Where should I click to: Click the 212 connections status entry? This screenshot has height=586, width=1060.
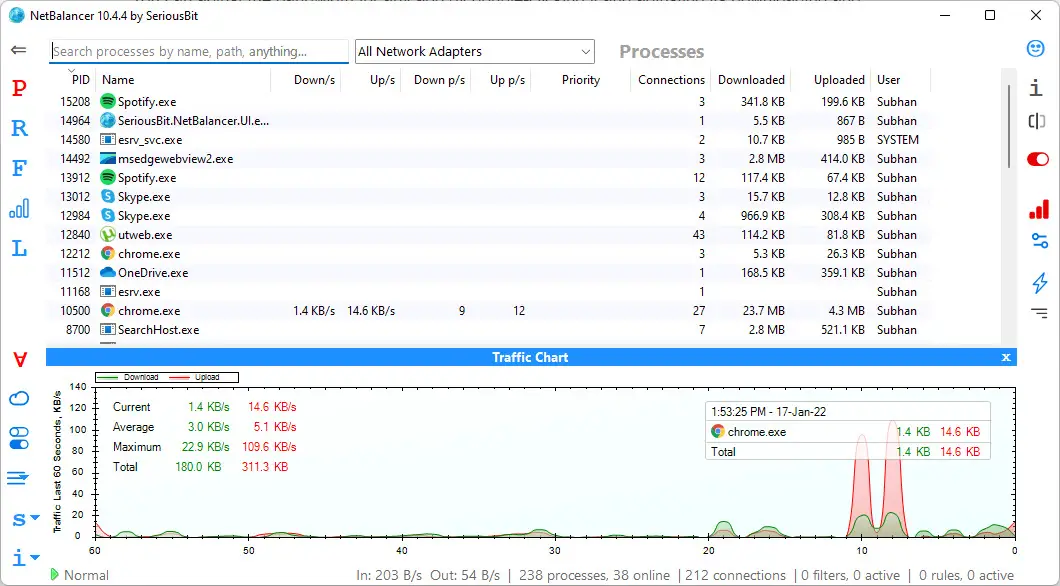[736, 575]
